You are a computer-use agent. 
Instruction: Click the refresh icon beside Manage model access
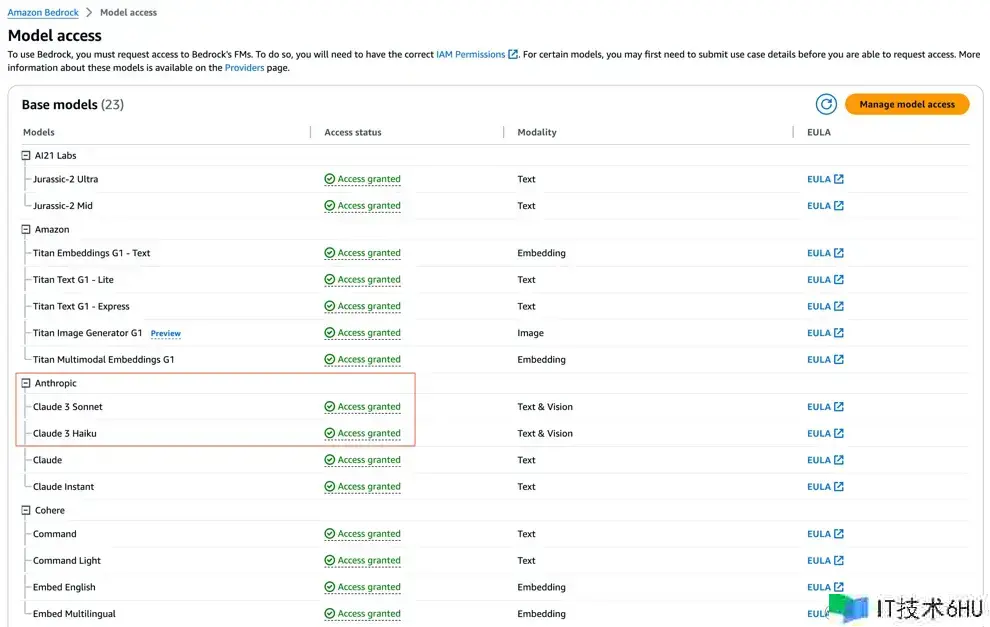coord(825,104)
